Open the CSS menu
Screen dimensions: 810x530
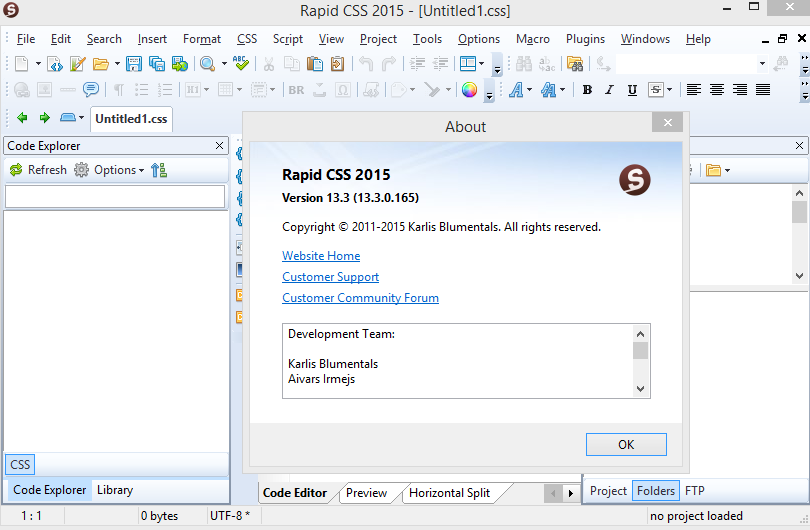pyautogui.click(x=247, y=39)
